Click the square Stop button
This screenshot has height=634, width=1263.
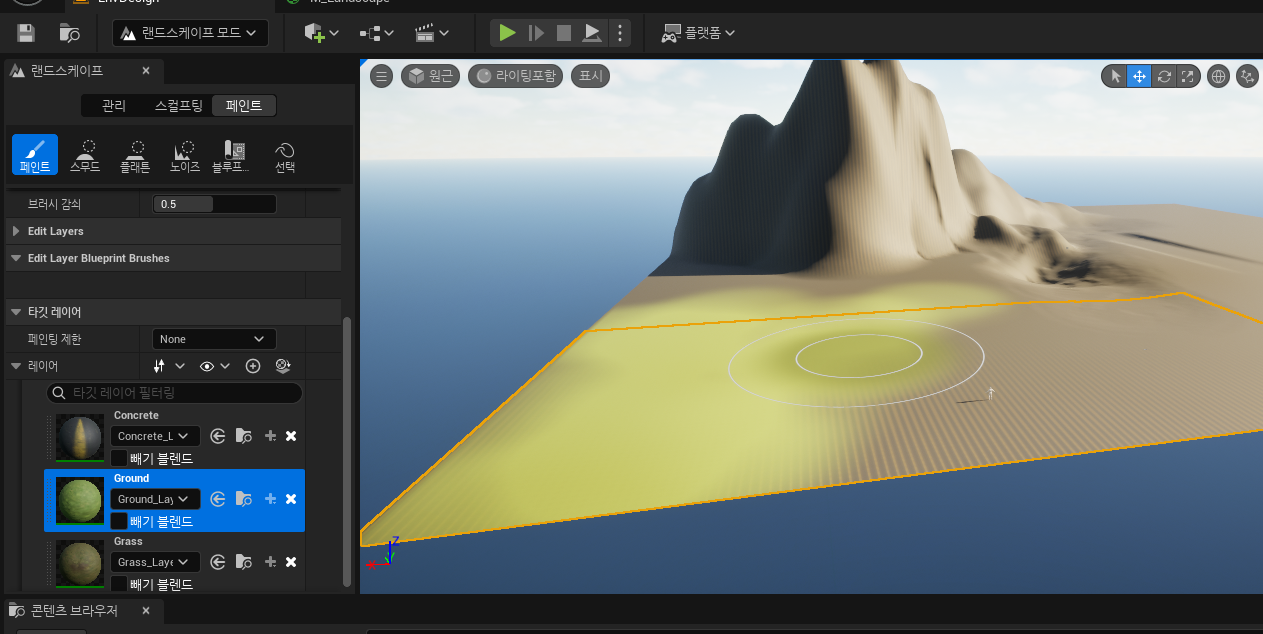[564, 33]
